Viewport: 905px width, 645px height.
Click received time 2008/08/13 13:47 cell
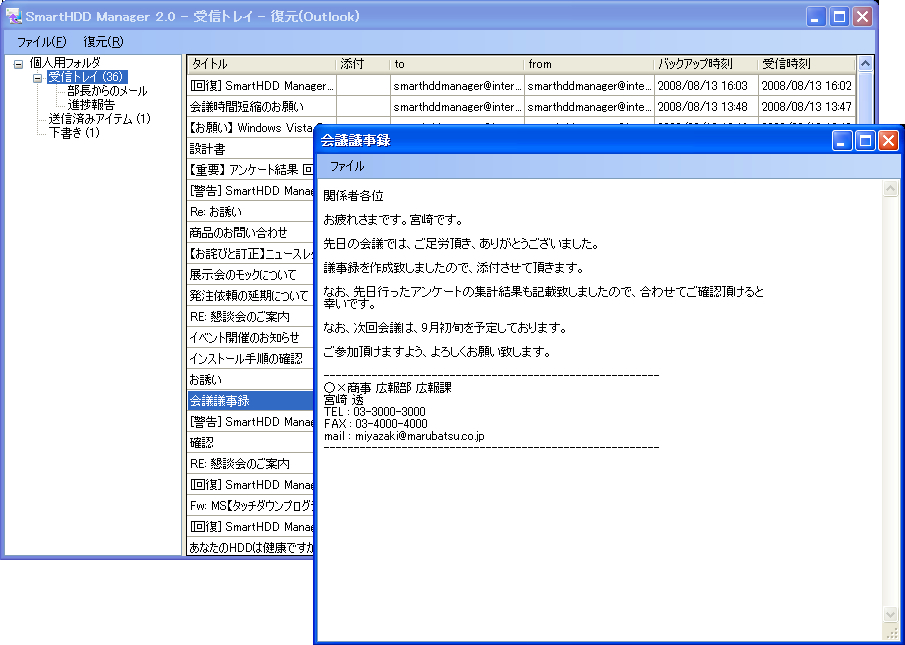pyautogui.click(x=806, y=107)
